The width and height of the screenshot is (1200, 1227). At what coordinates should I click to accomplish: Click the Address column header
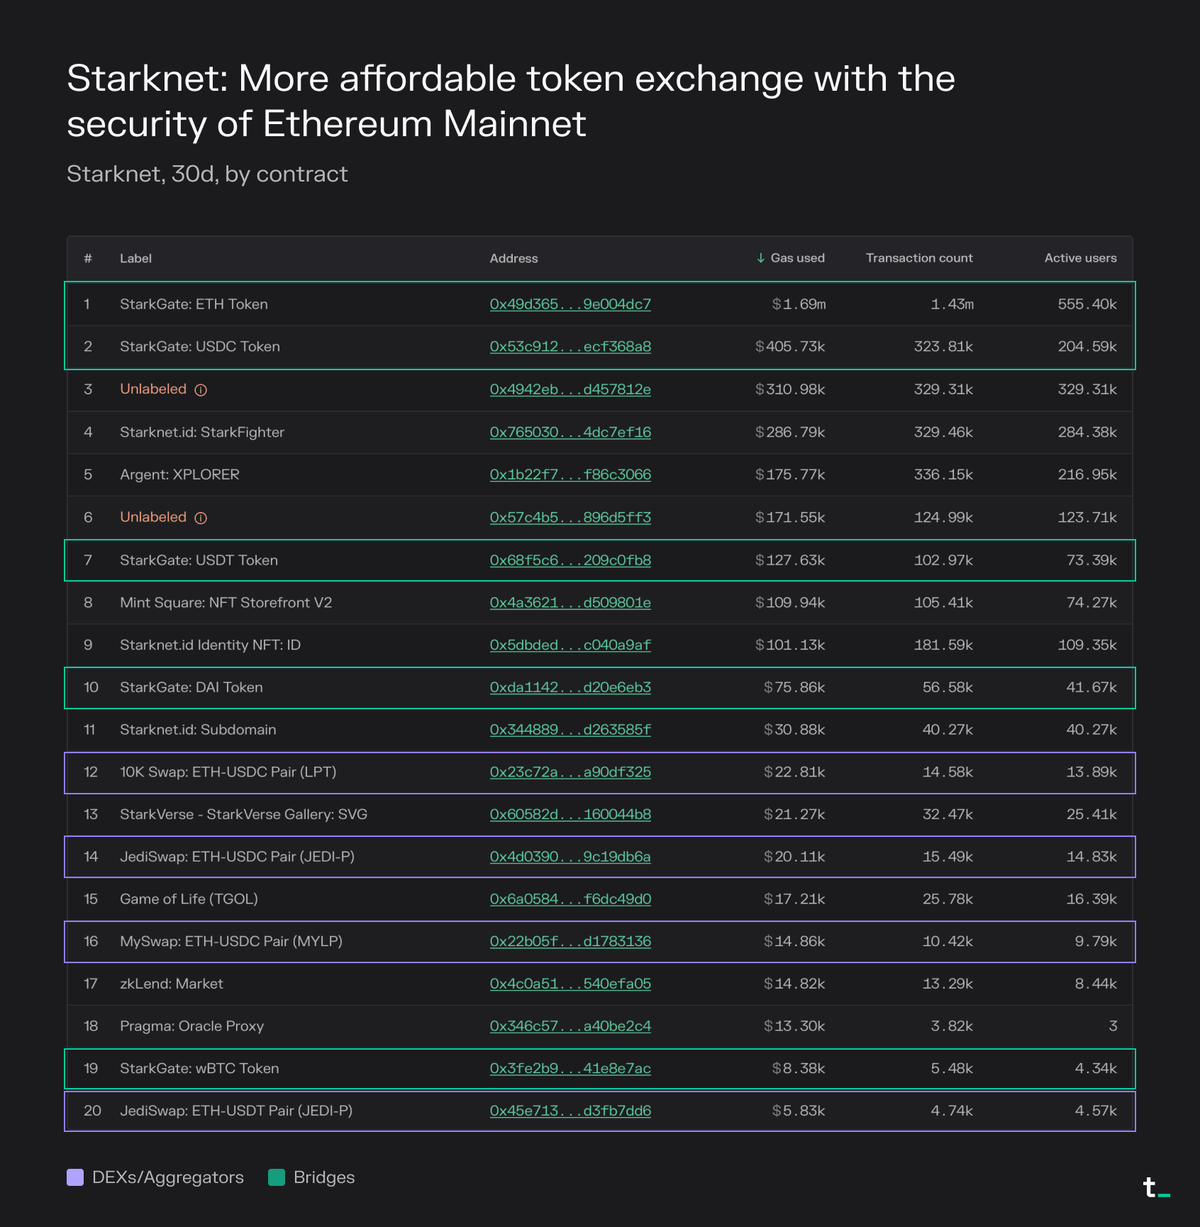514,258
